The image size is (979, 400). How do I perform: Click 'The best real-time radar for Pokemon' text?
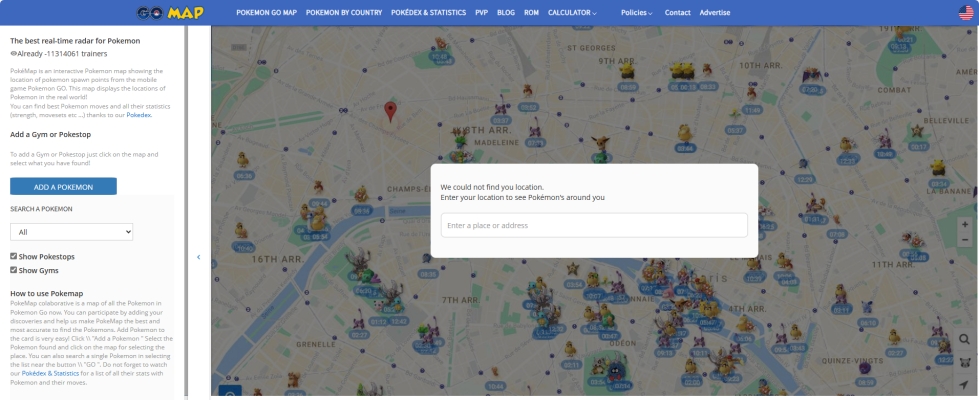pos(75,41)
